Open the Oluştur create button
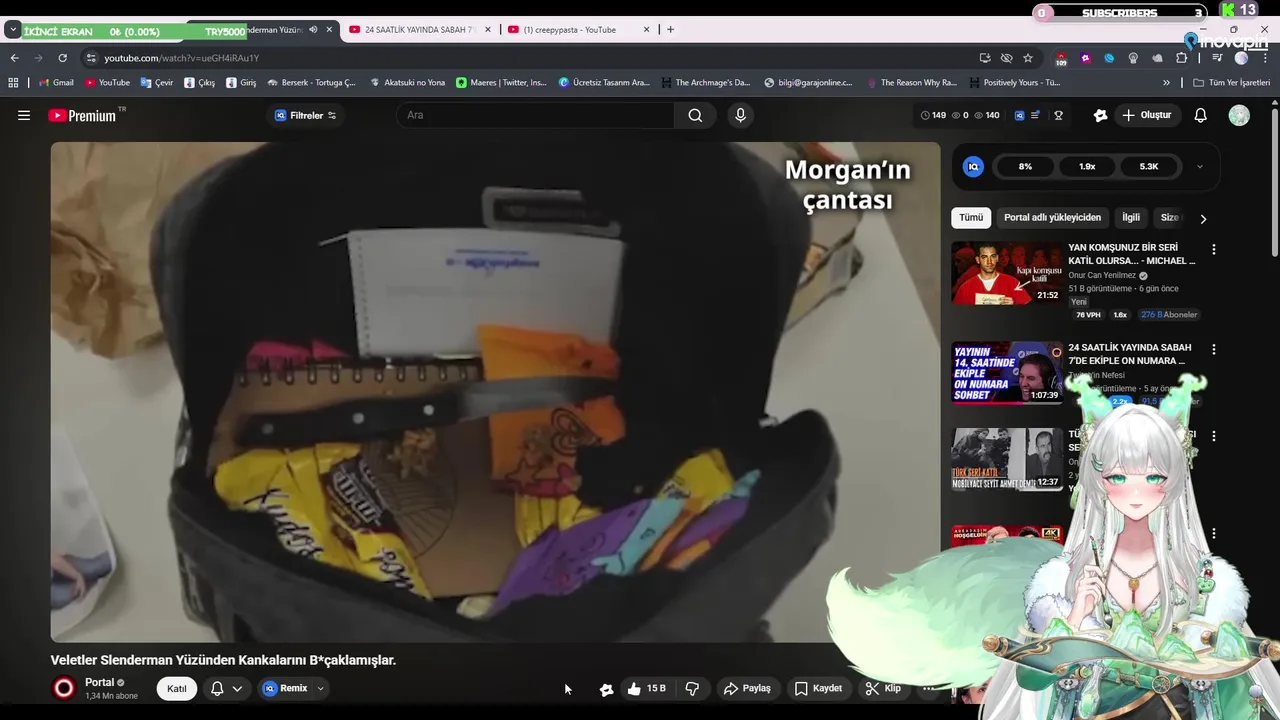Screen dimensions: 1280x720 click(1146, 115)
